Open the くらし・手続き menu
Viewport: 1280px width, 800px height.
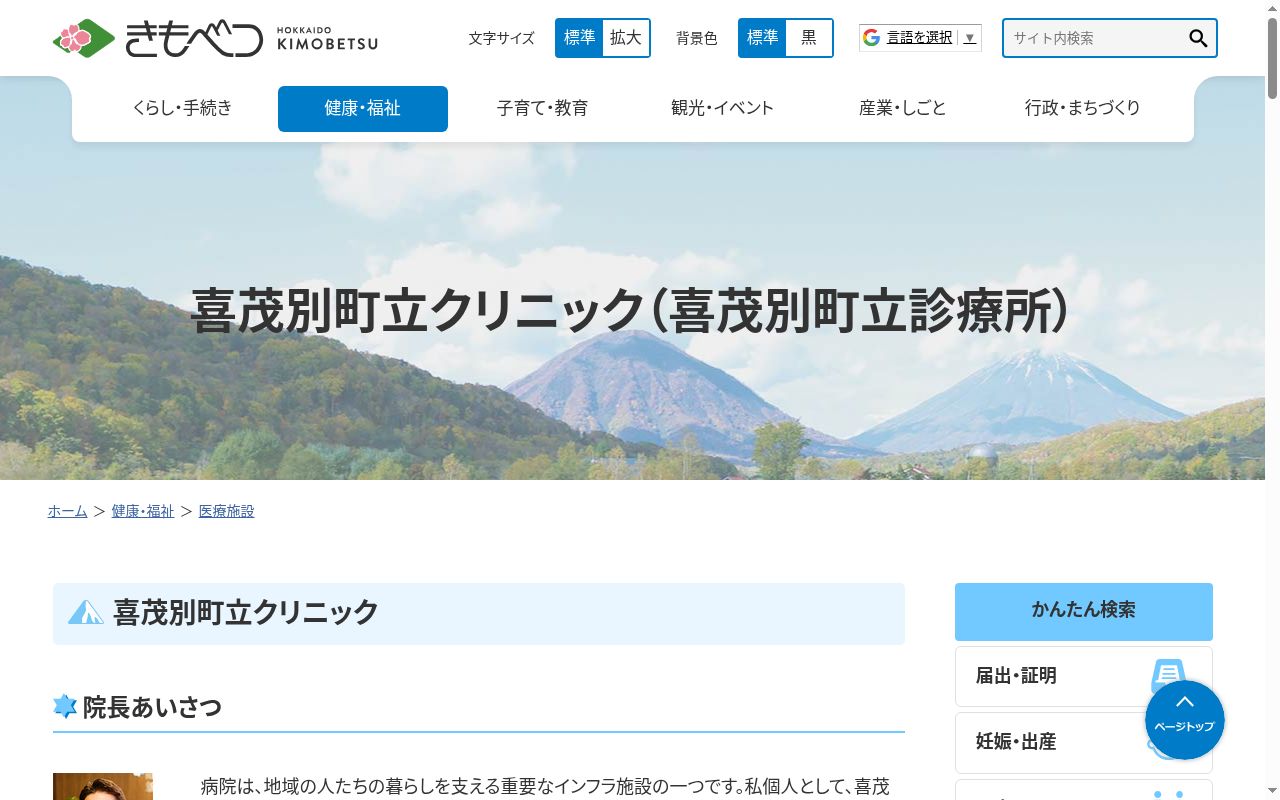click(182, 108)
